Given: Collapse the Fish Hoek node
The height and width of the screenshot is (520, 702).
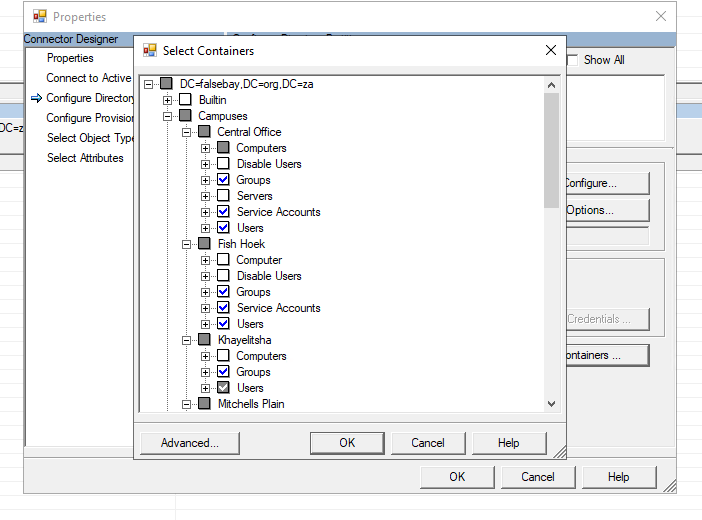Looking at the screenshot, I should click(x=187, y=244).
